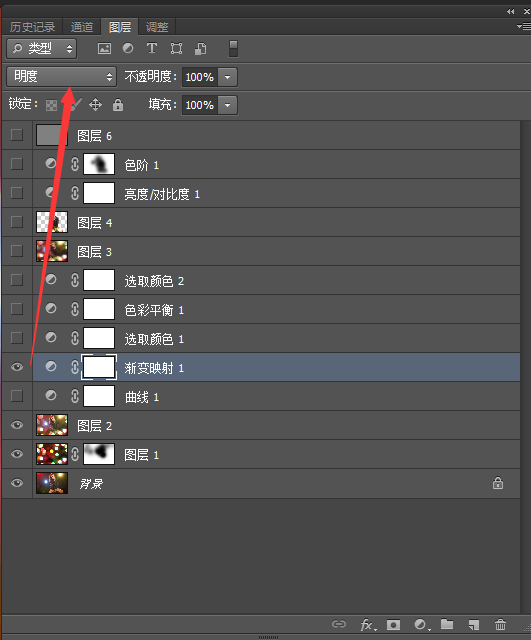Select the 曲线 1 layer
This screenshot has height=640, width=531.
pyautogui.click(x=276, y=396)
